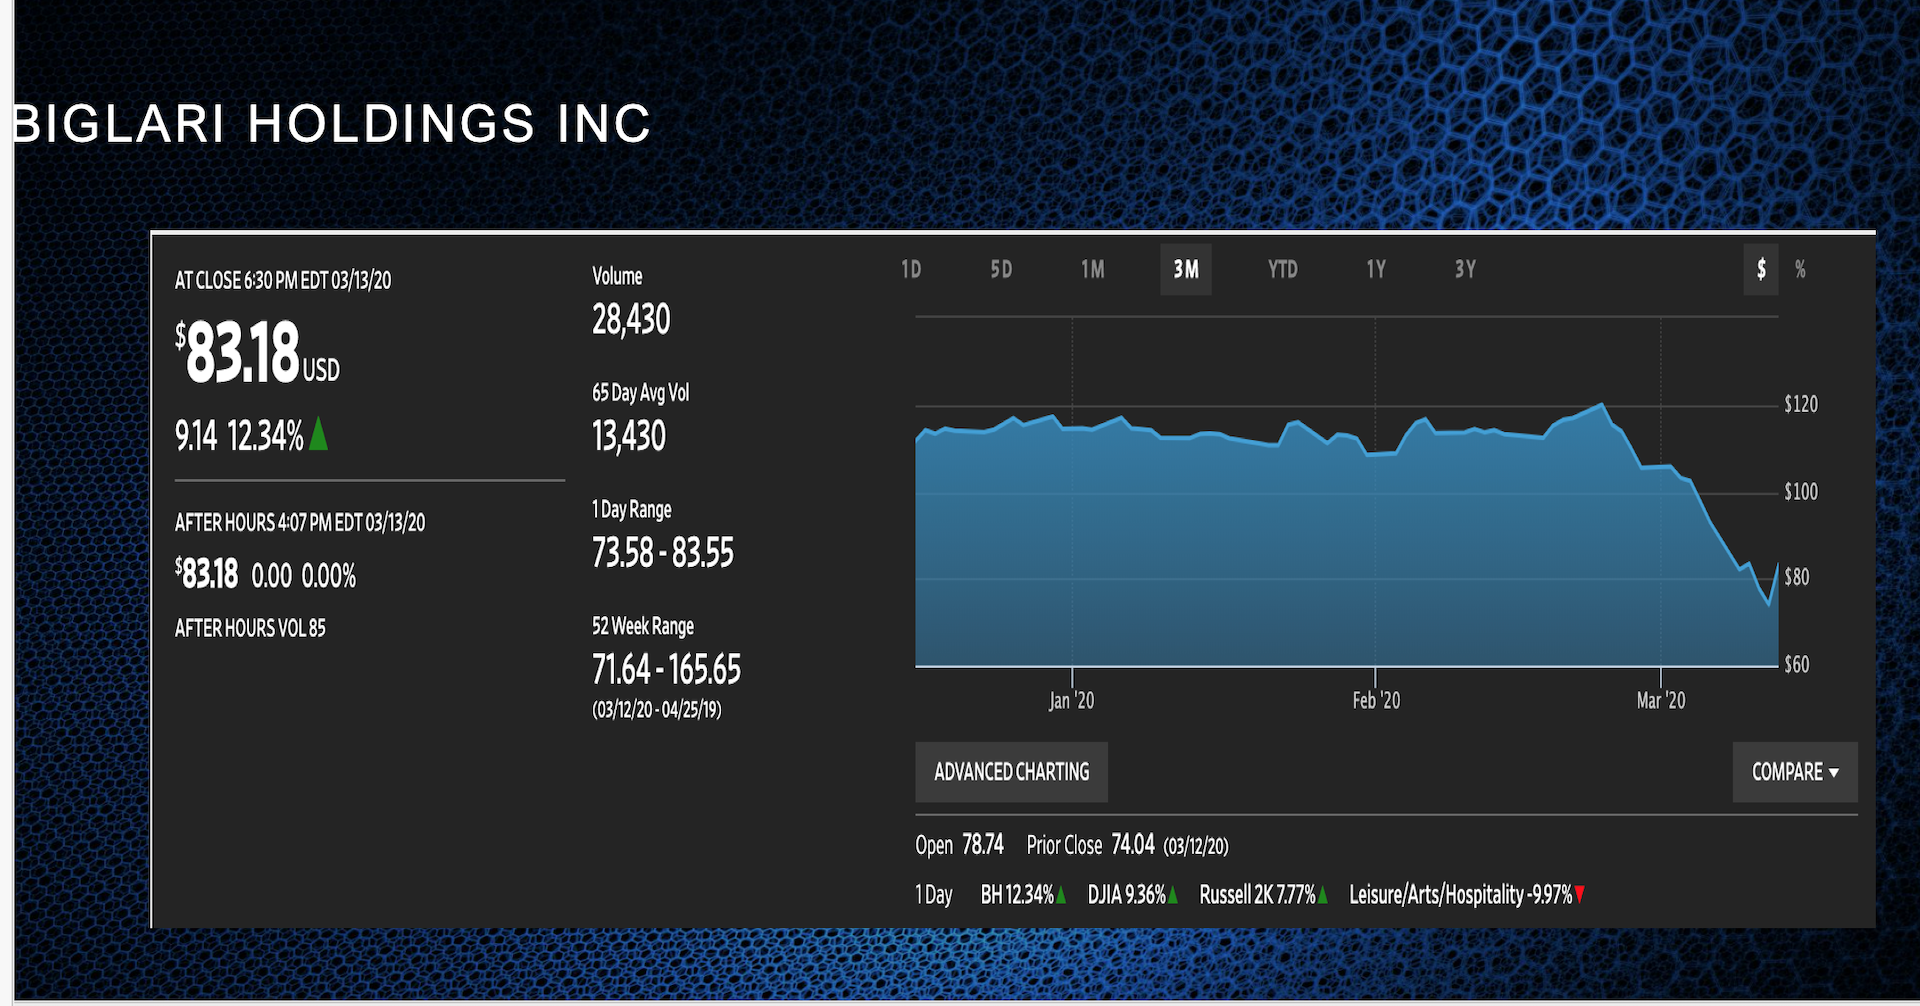The image size is (1920, 1006).
Task: Click the after hours price $83.18 0.00
Action: [234, 575]
